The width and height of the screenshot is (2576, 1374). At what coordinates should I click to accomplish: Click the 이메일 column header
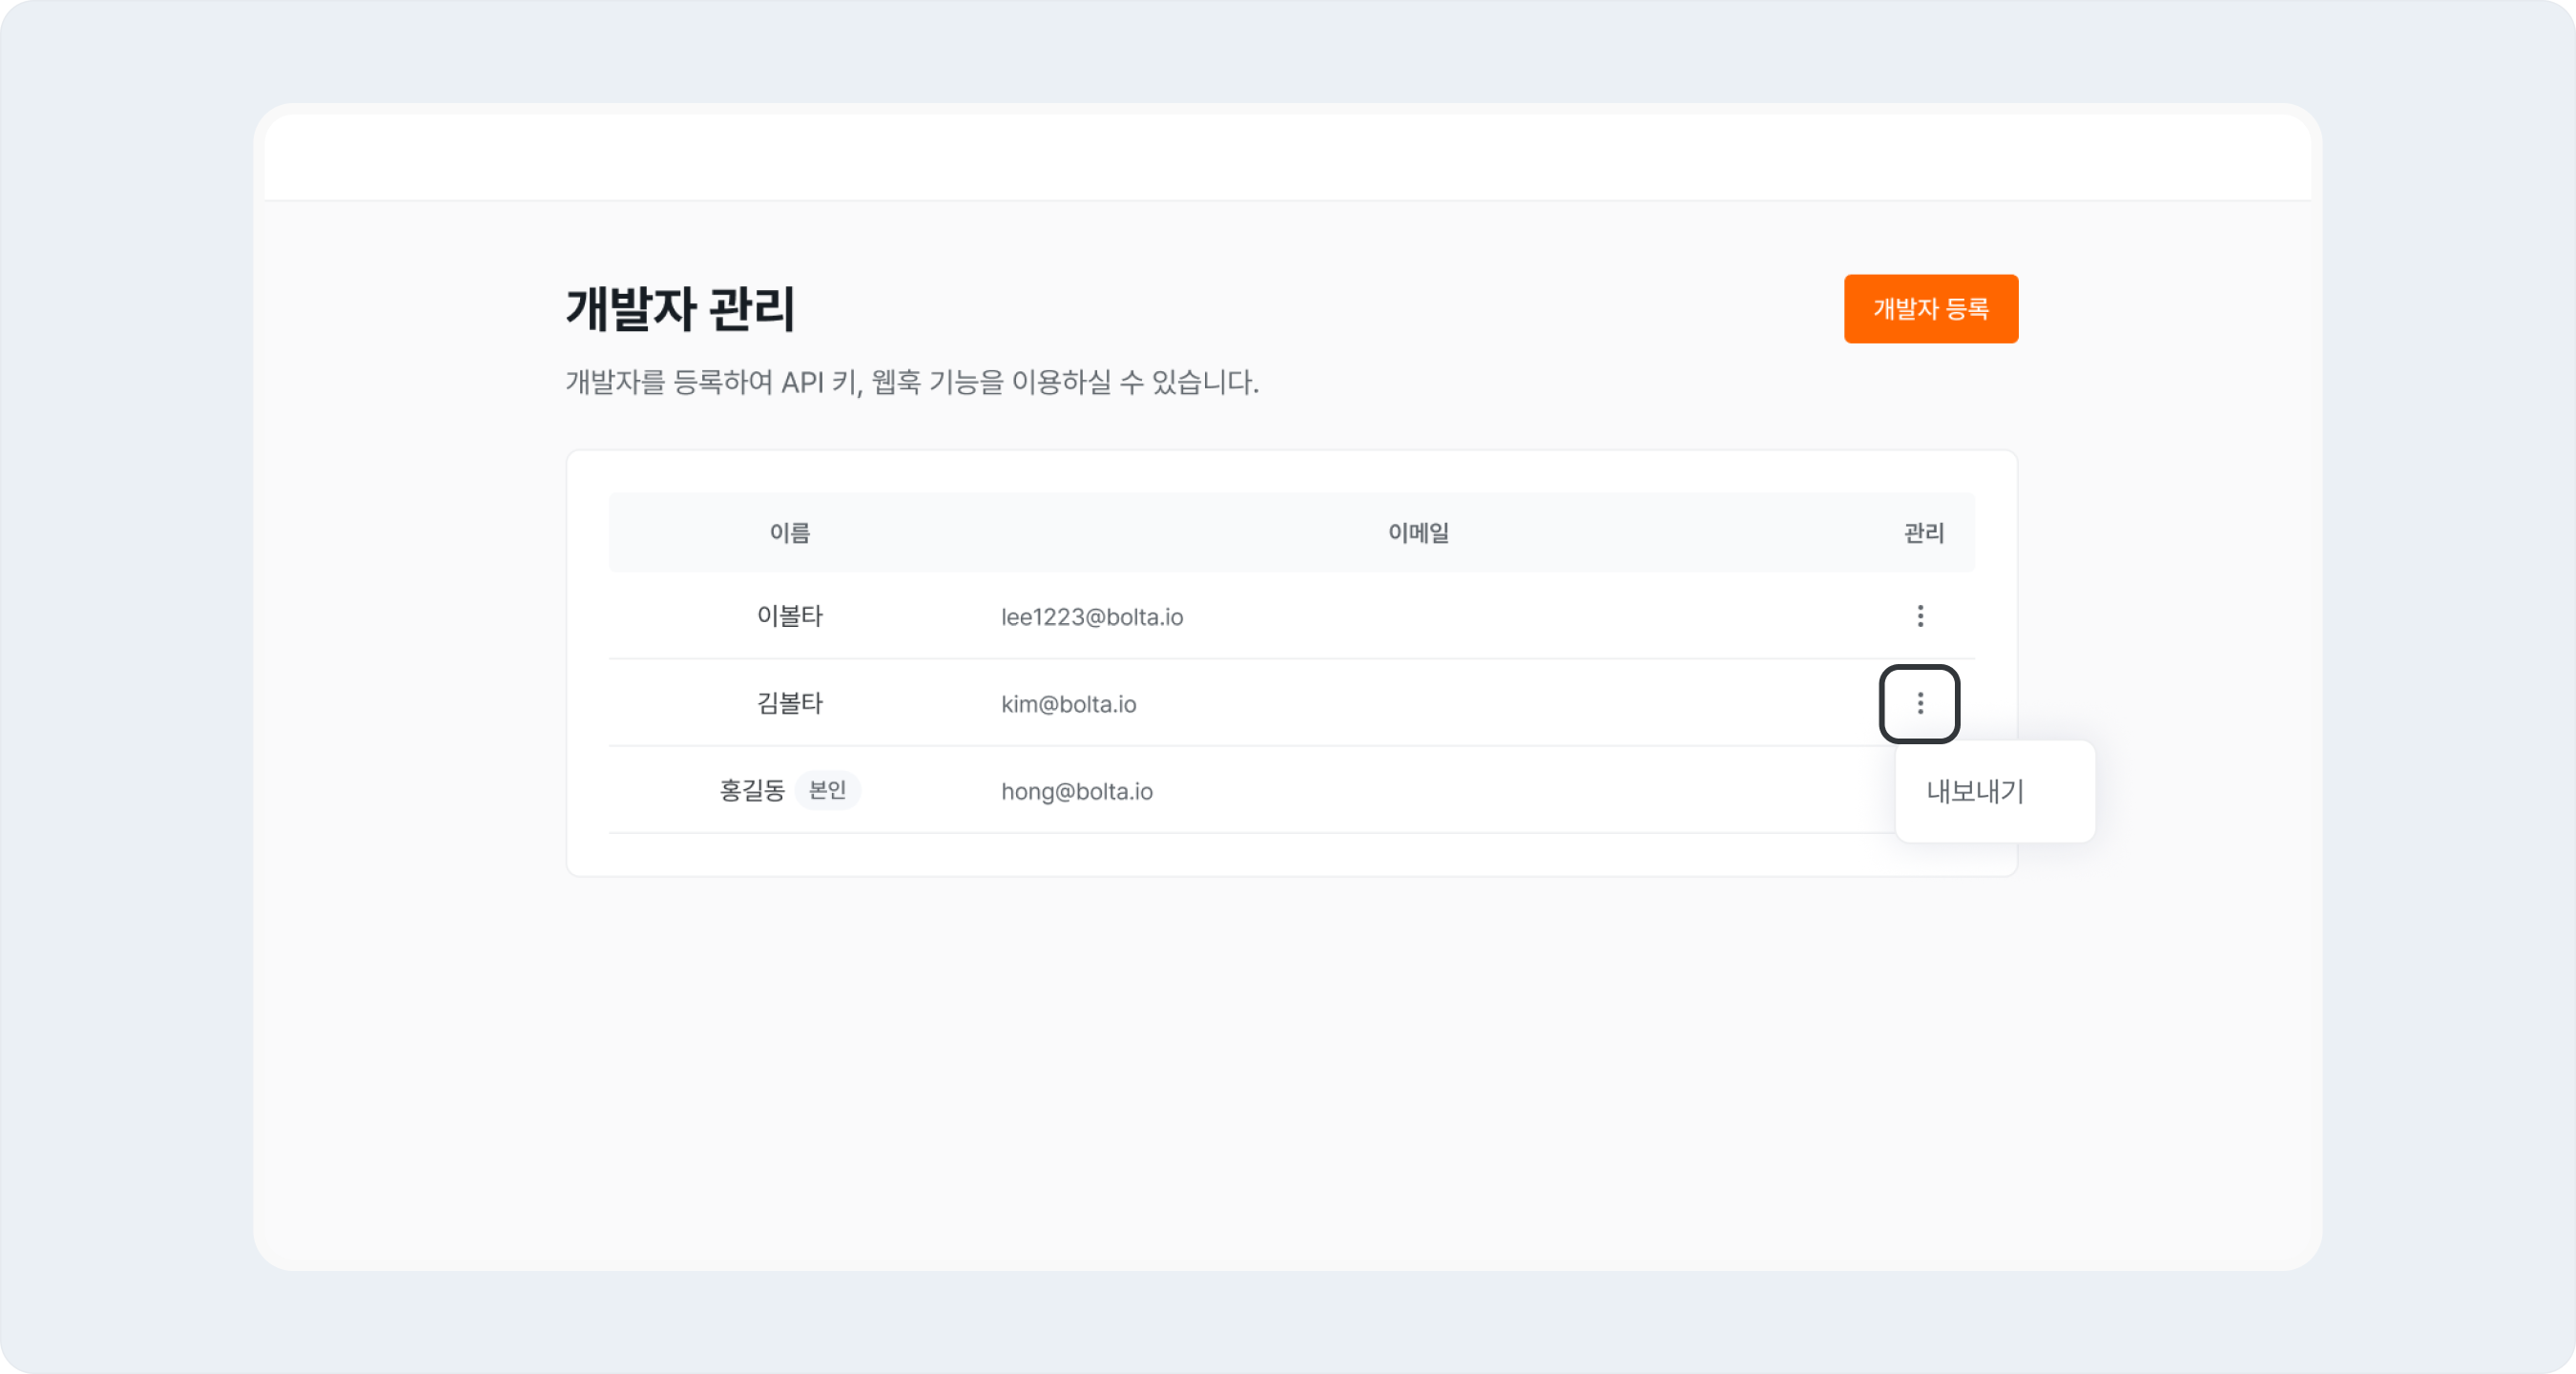(x=1417, y=533)
